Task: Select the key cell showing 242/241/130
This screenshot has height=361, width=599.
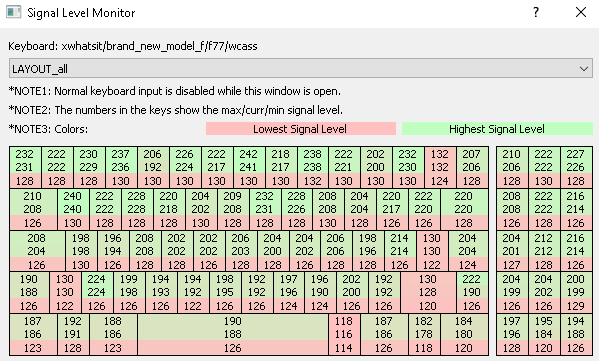Action: [x=249, y=167]
